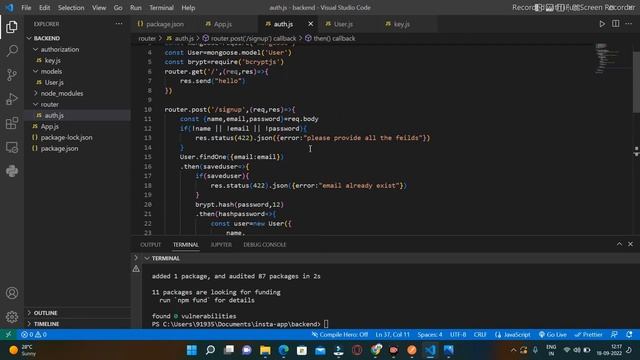The image size is (640, 360).
Task: Click router breadcrumb segment
Action: [147, 38]
